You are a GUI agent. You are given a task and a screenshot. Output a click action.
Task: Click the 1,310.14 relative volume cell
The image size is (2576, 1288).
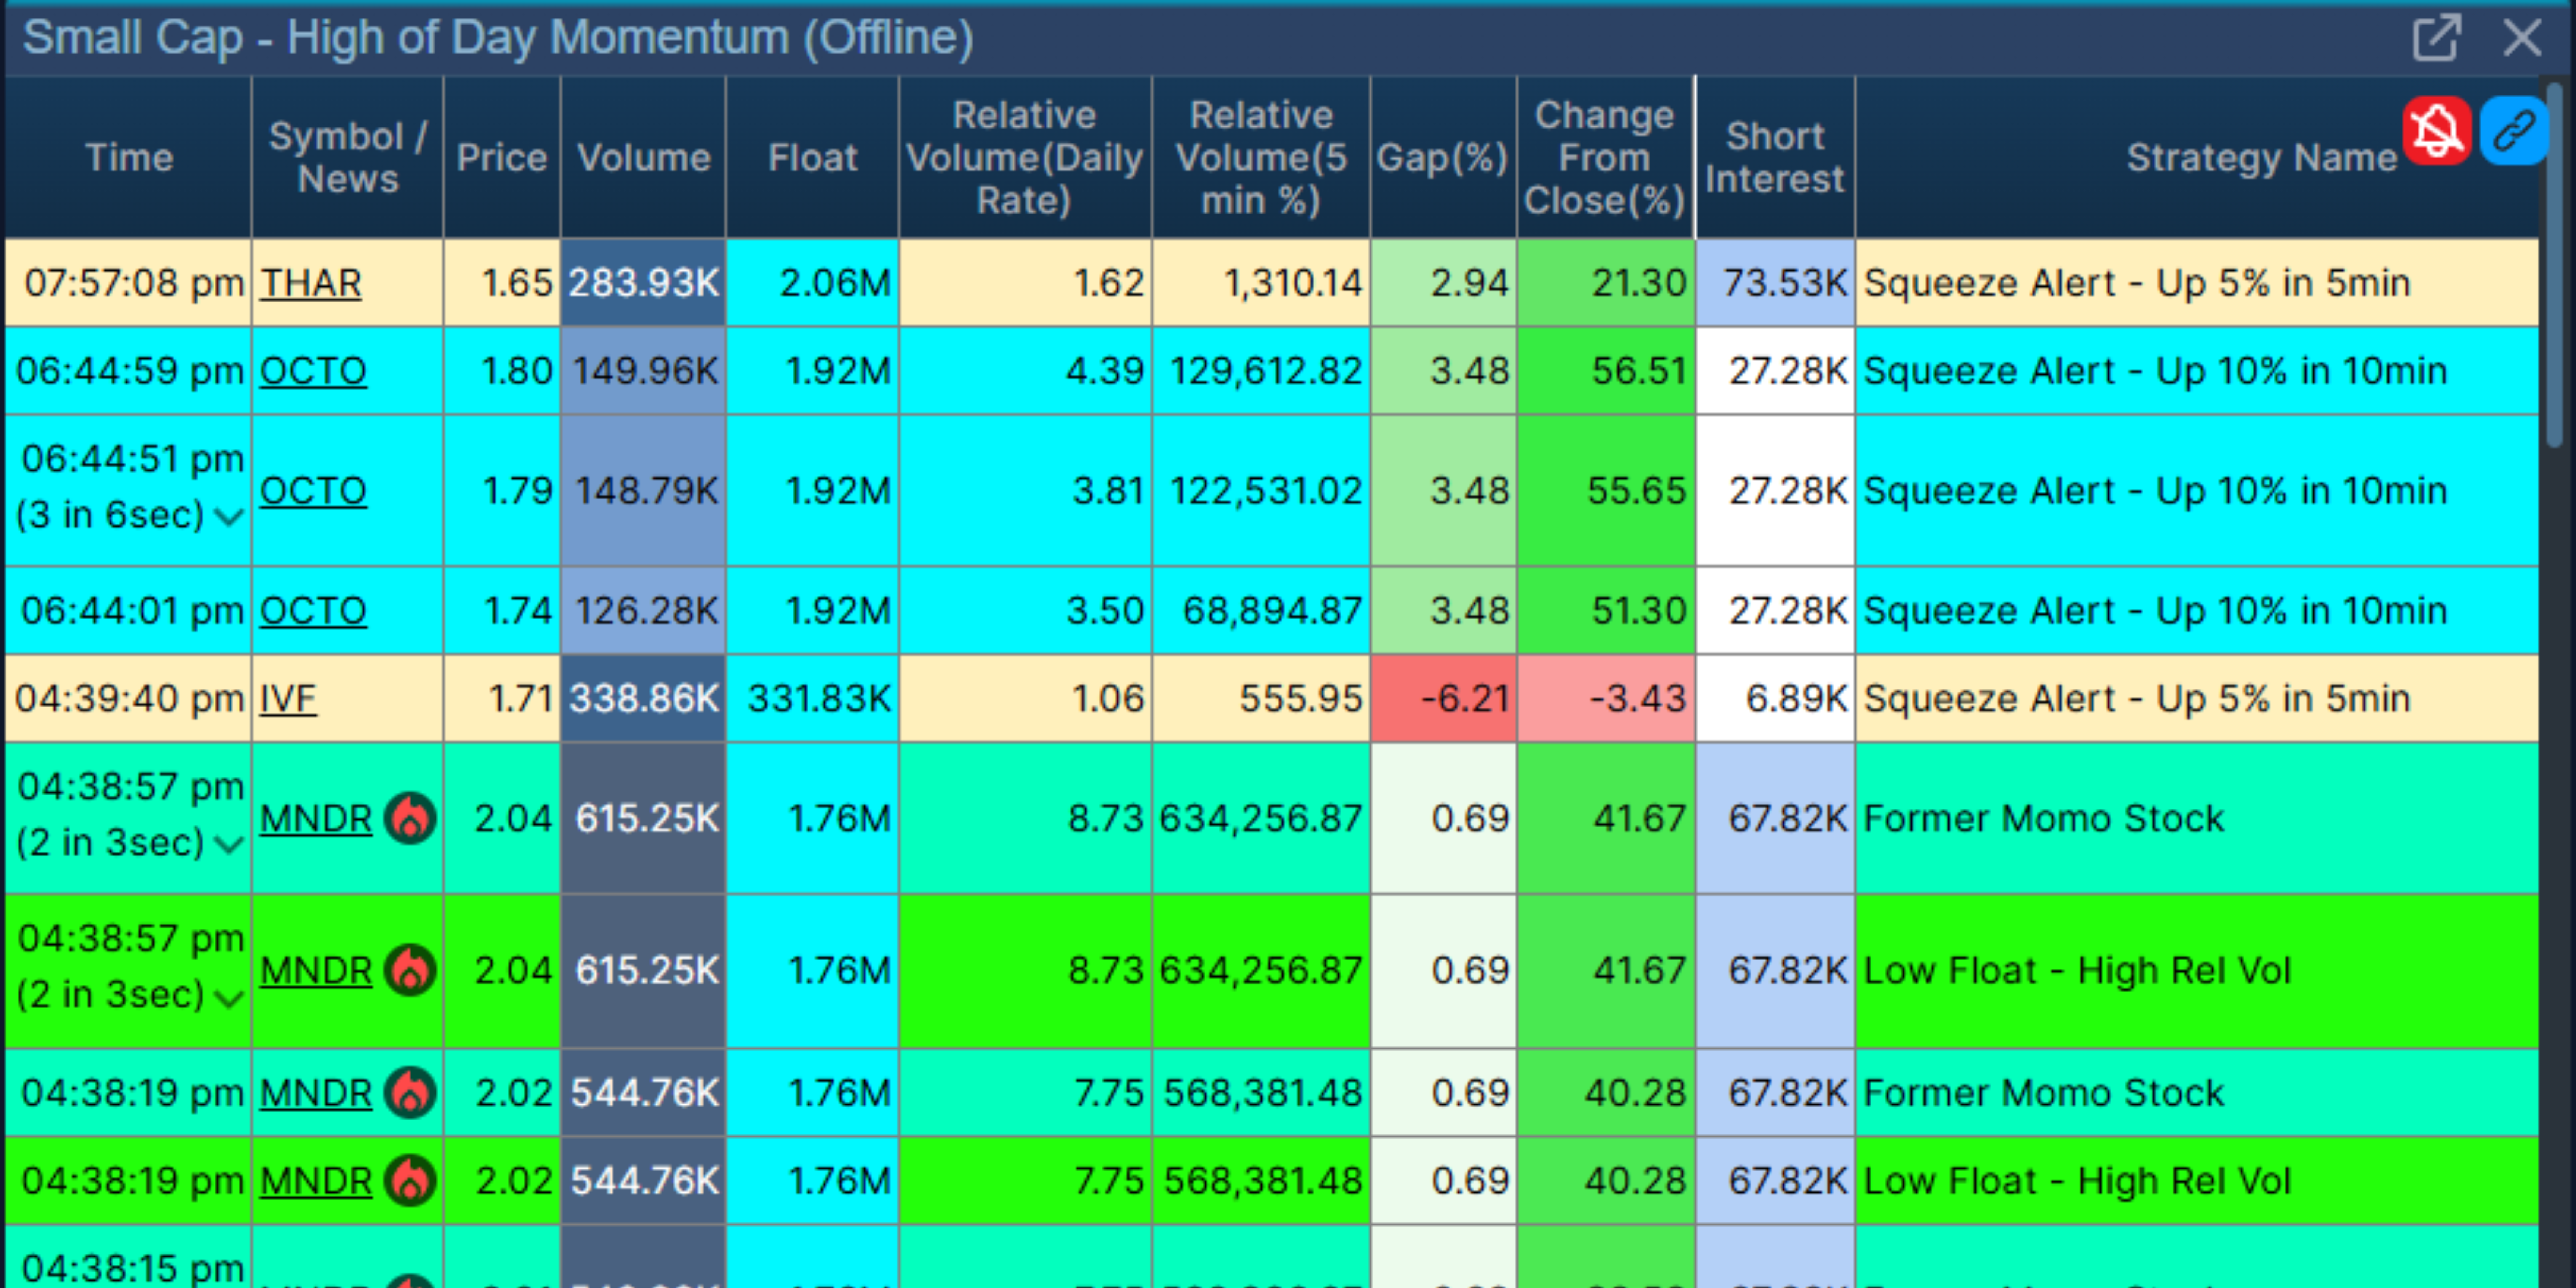[1261, 283]
